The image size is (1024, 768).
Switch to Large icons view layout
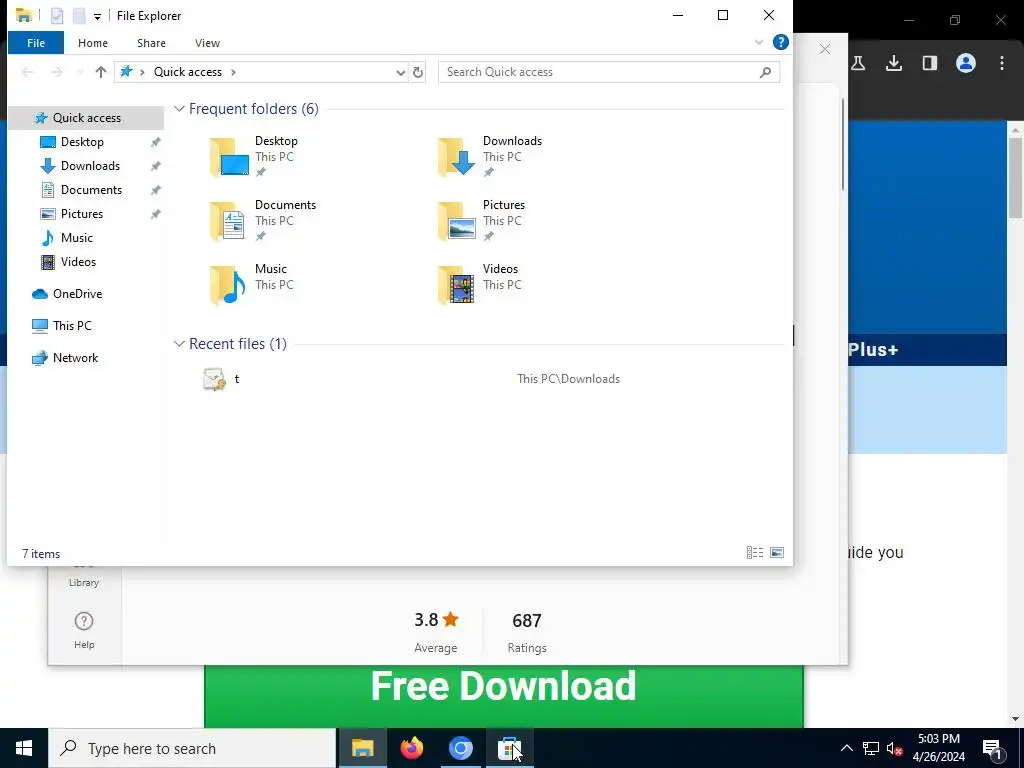pyautogui.click(x=777, y=553)
